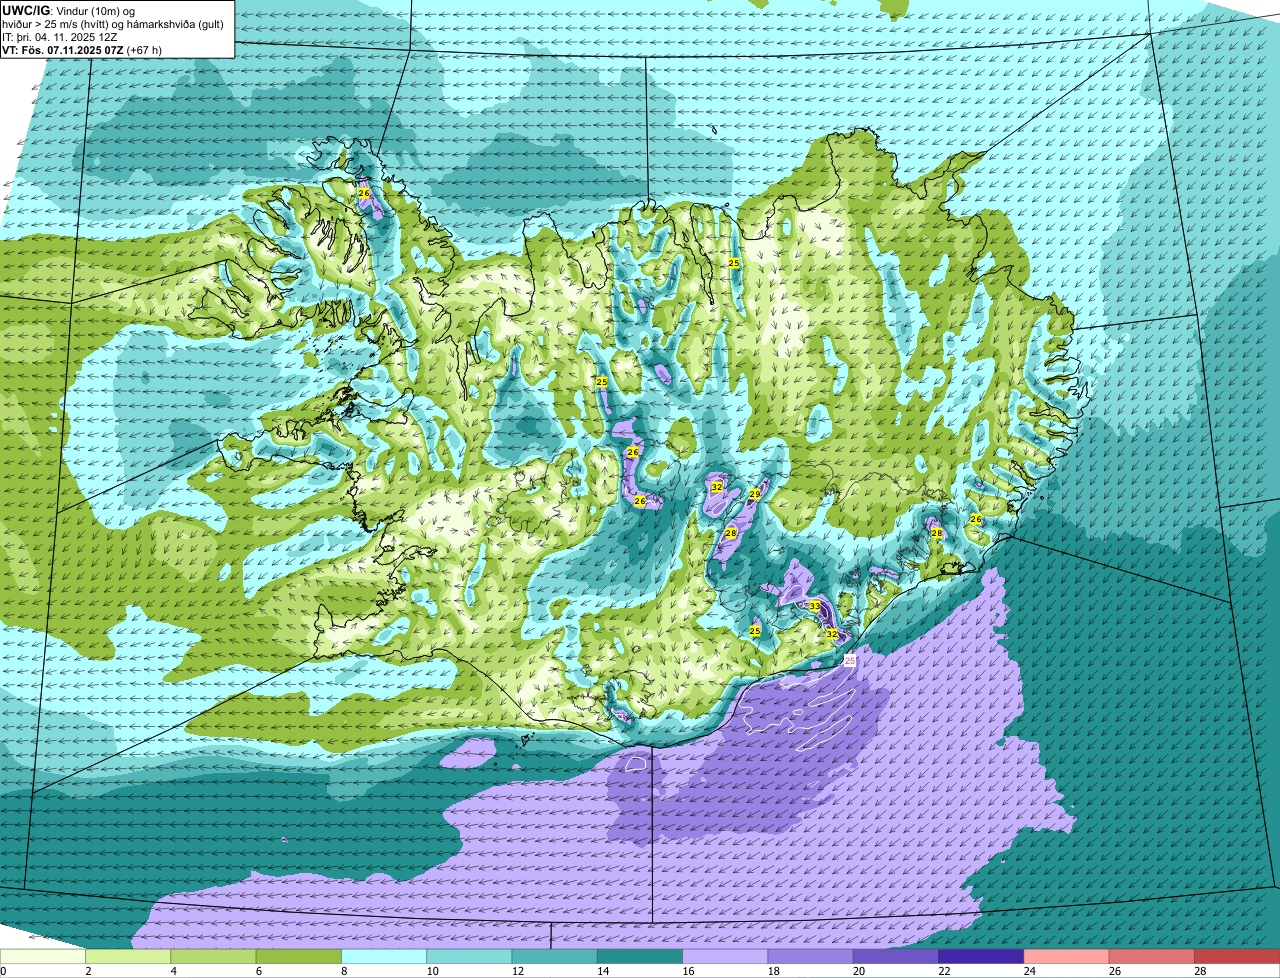Click the white 25 gust contour label
The width and height of the screenshot is (1280, 978).
point(850,661)
